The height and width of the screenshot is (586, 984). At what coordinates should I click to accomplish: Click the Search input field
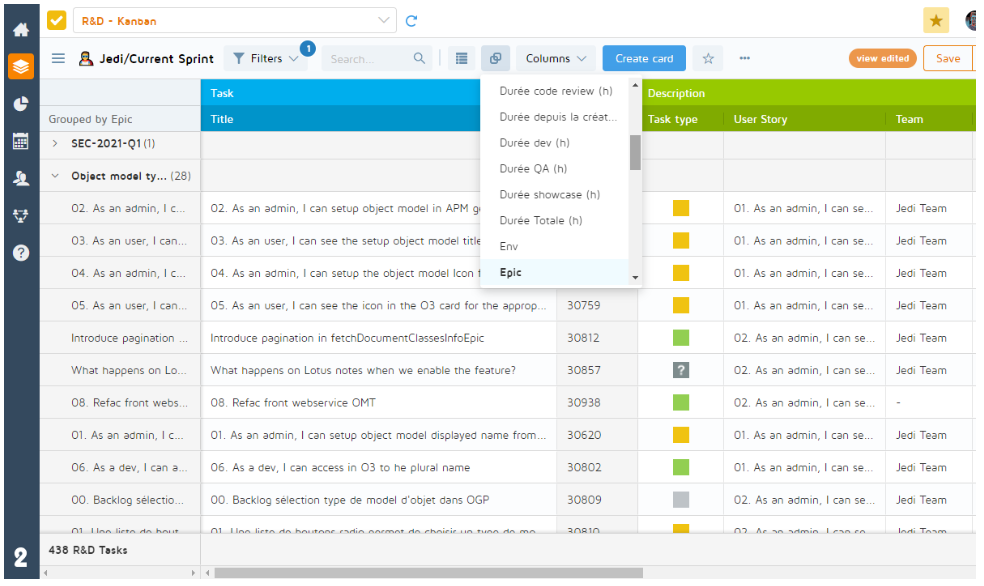tap(368, 59)
